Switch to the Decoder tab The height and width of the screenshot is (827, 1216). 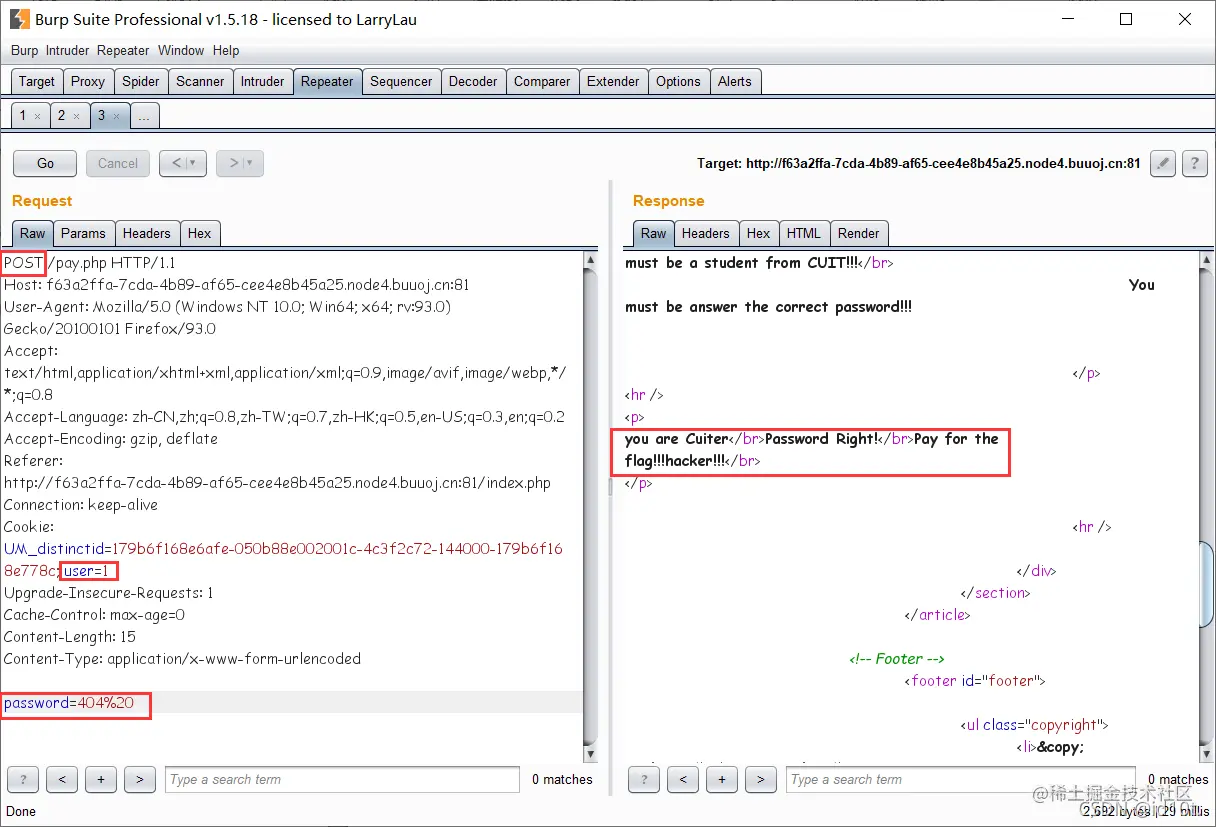pyautogui.click(x=473, y=82)
